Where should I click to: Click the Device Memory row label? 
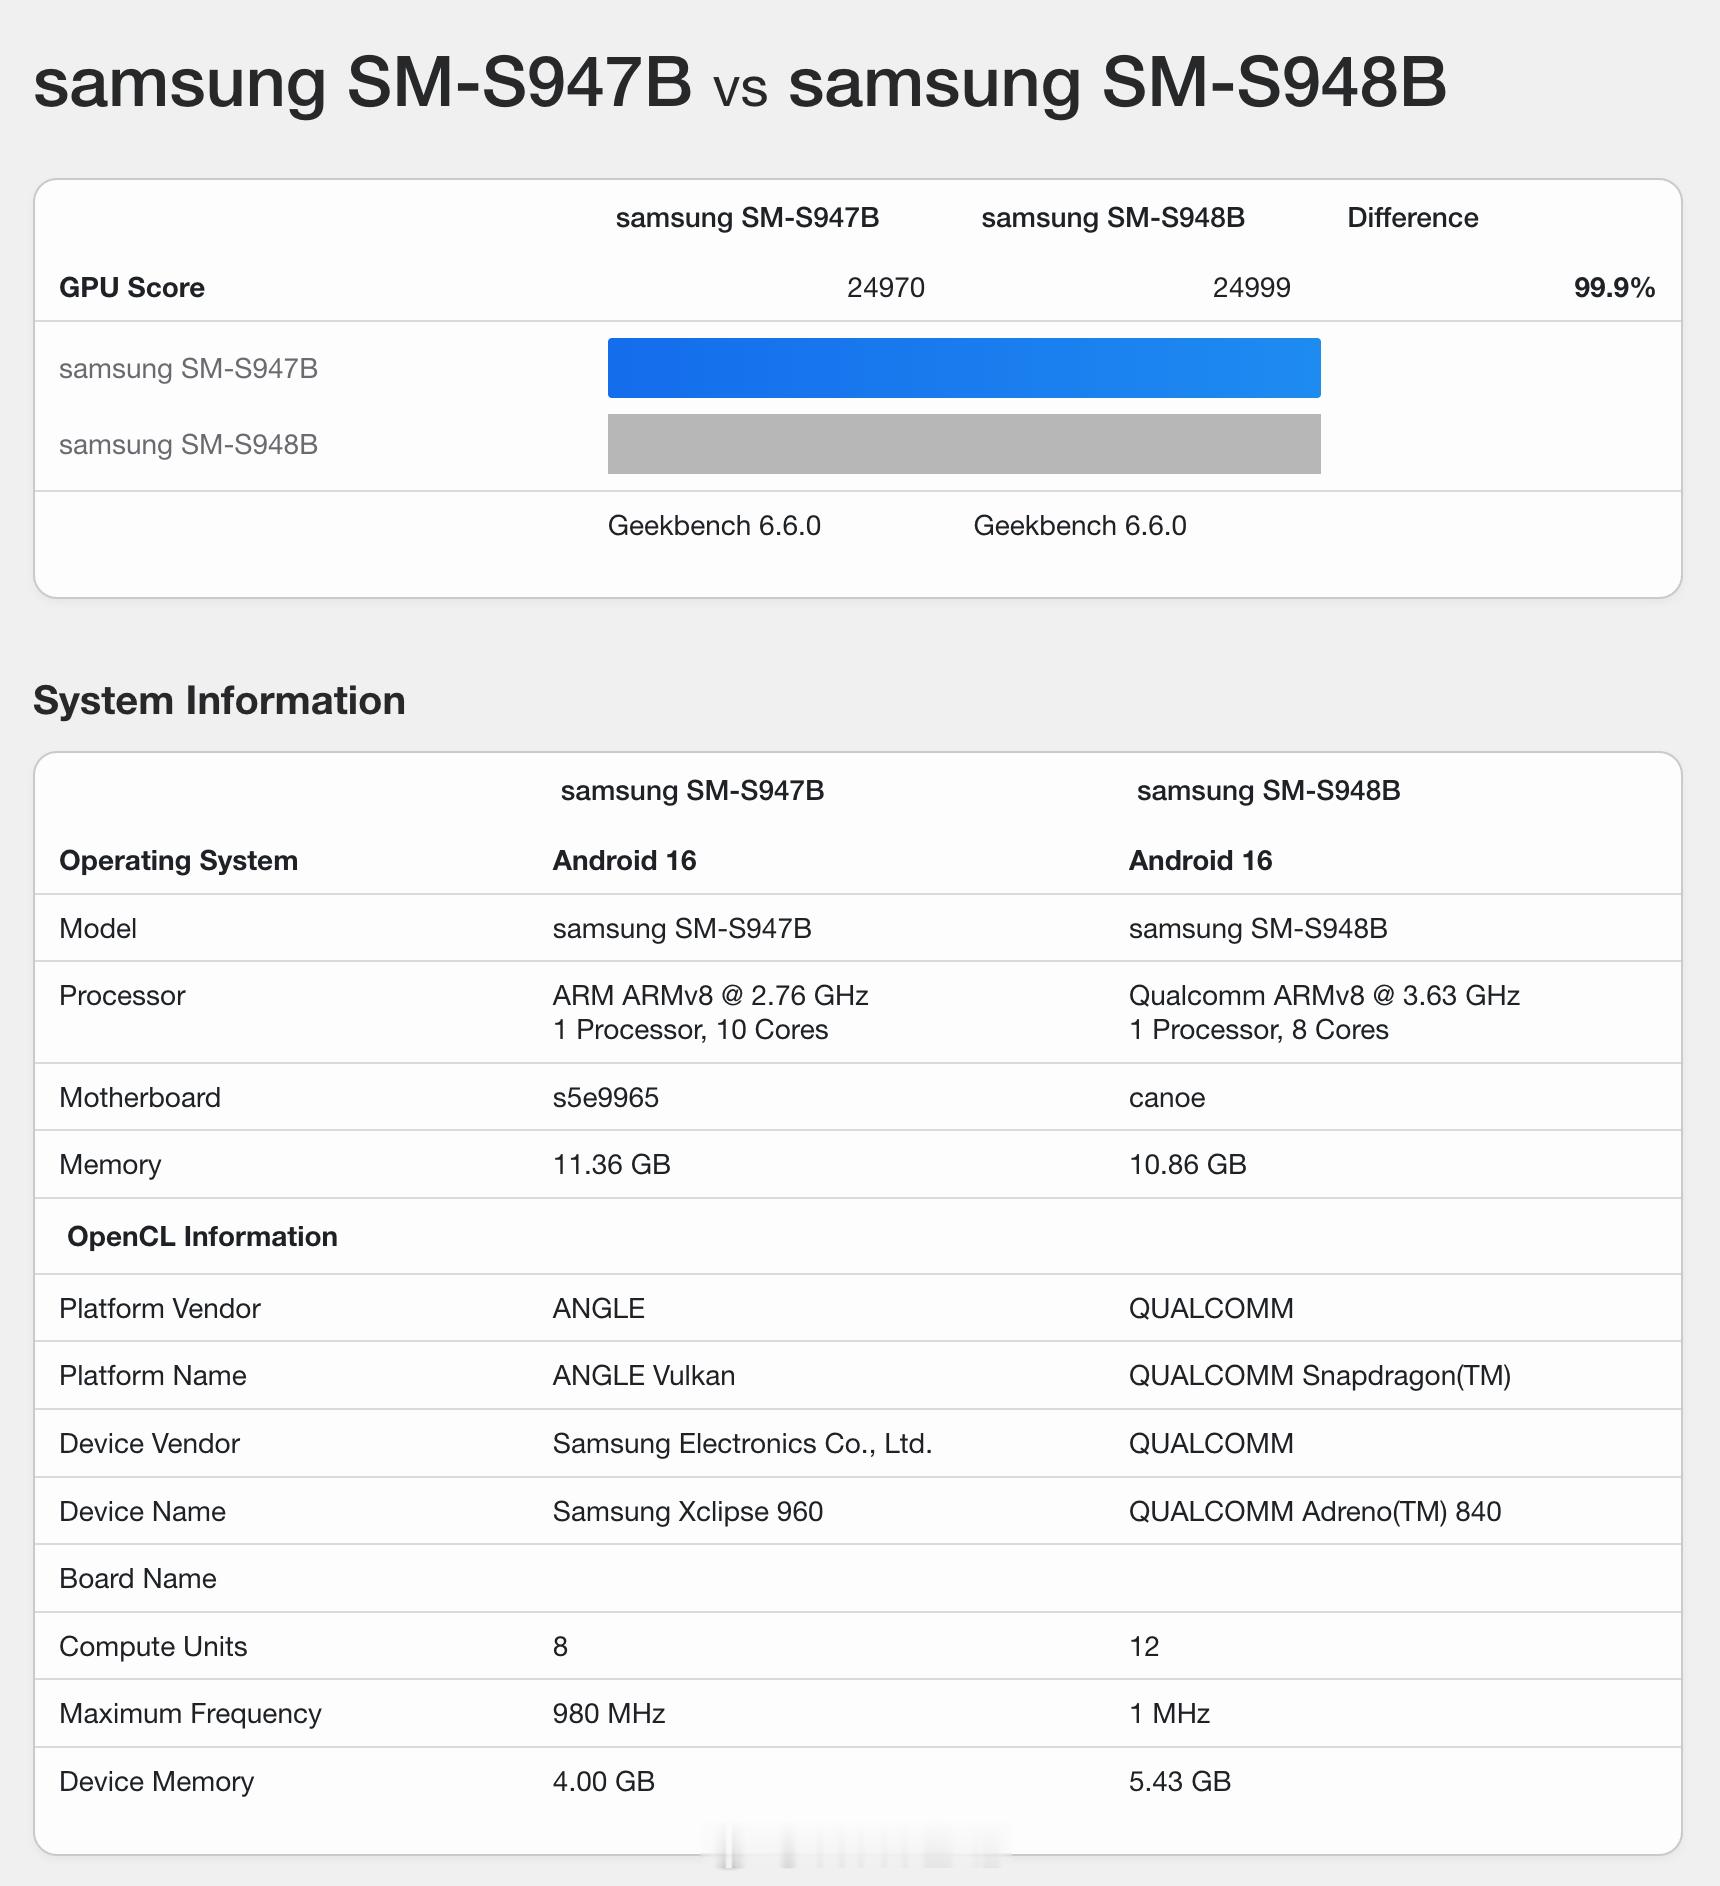pyautogui.click(x=156, y=1782)
